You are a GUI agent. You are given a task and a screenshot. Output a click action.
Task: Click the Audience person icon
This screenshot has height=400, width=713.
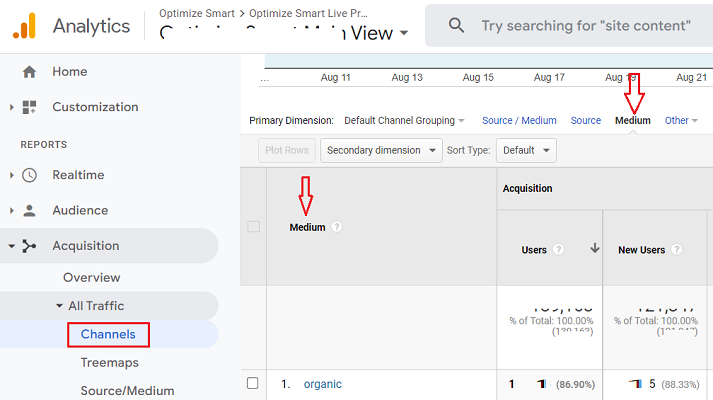[29, 211]
